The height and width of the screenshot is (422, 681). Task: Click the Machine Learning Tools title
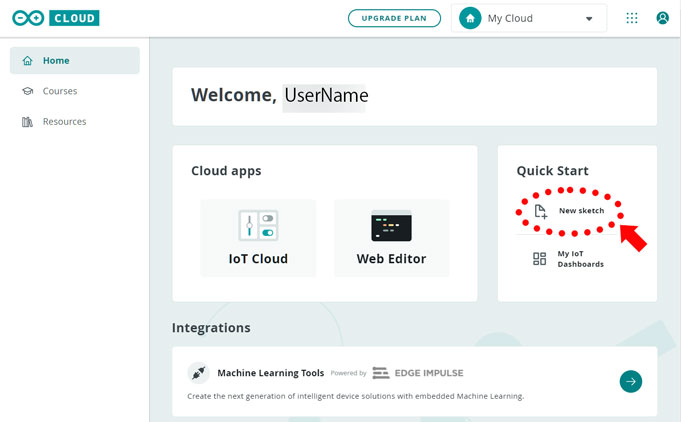[271, 373]
